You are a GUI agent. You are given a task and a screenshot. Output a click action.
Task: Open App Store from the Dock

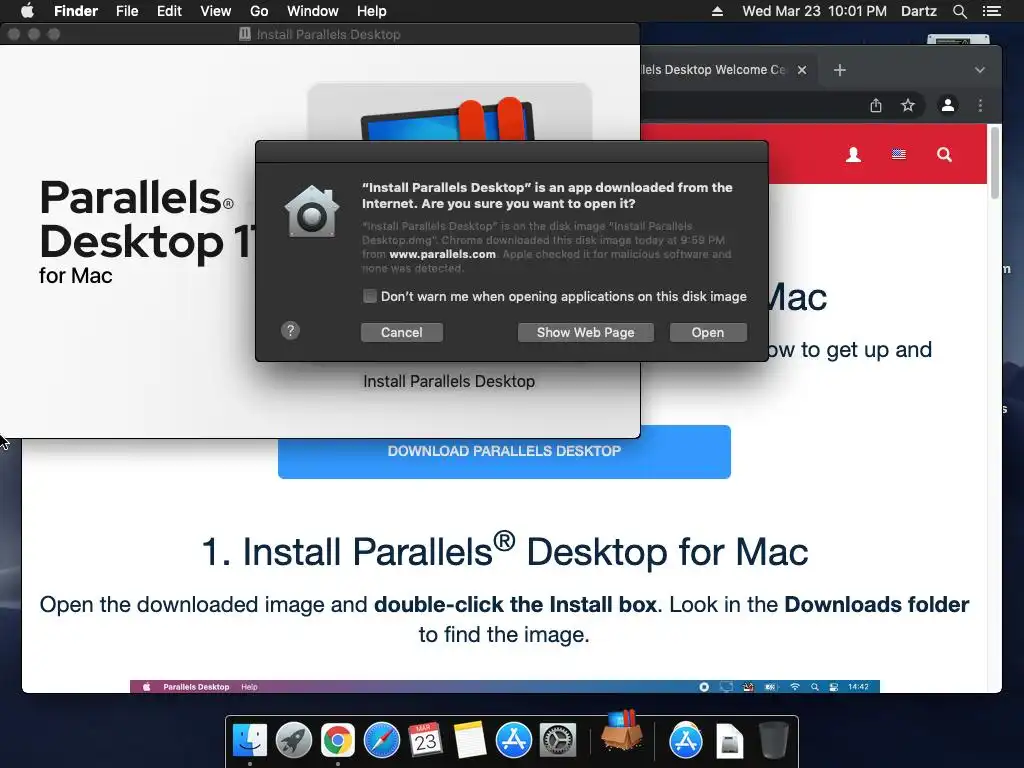pos(513,741)
